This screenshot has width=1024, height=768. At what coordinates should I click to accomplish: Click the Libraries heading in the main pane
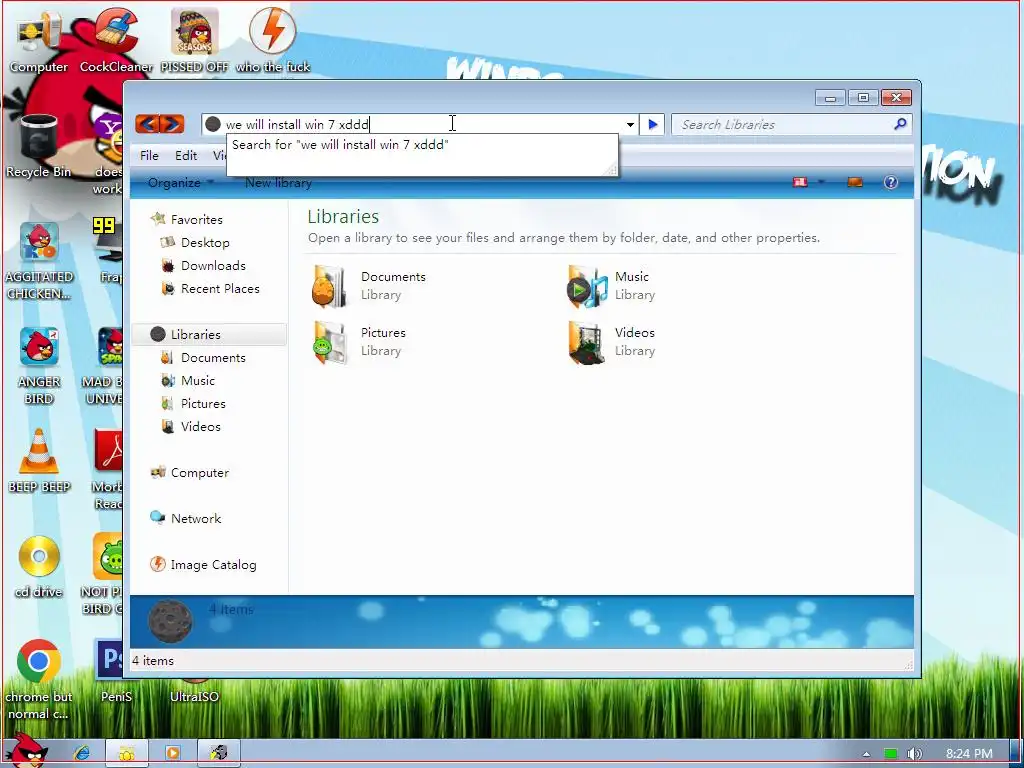[343, 216]
